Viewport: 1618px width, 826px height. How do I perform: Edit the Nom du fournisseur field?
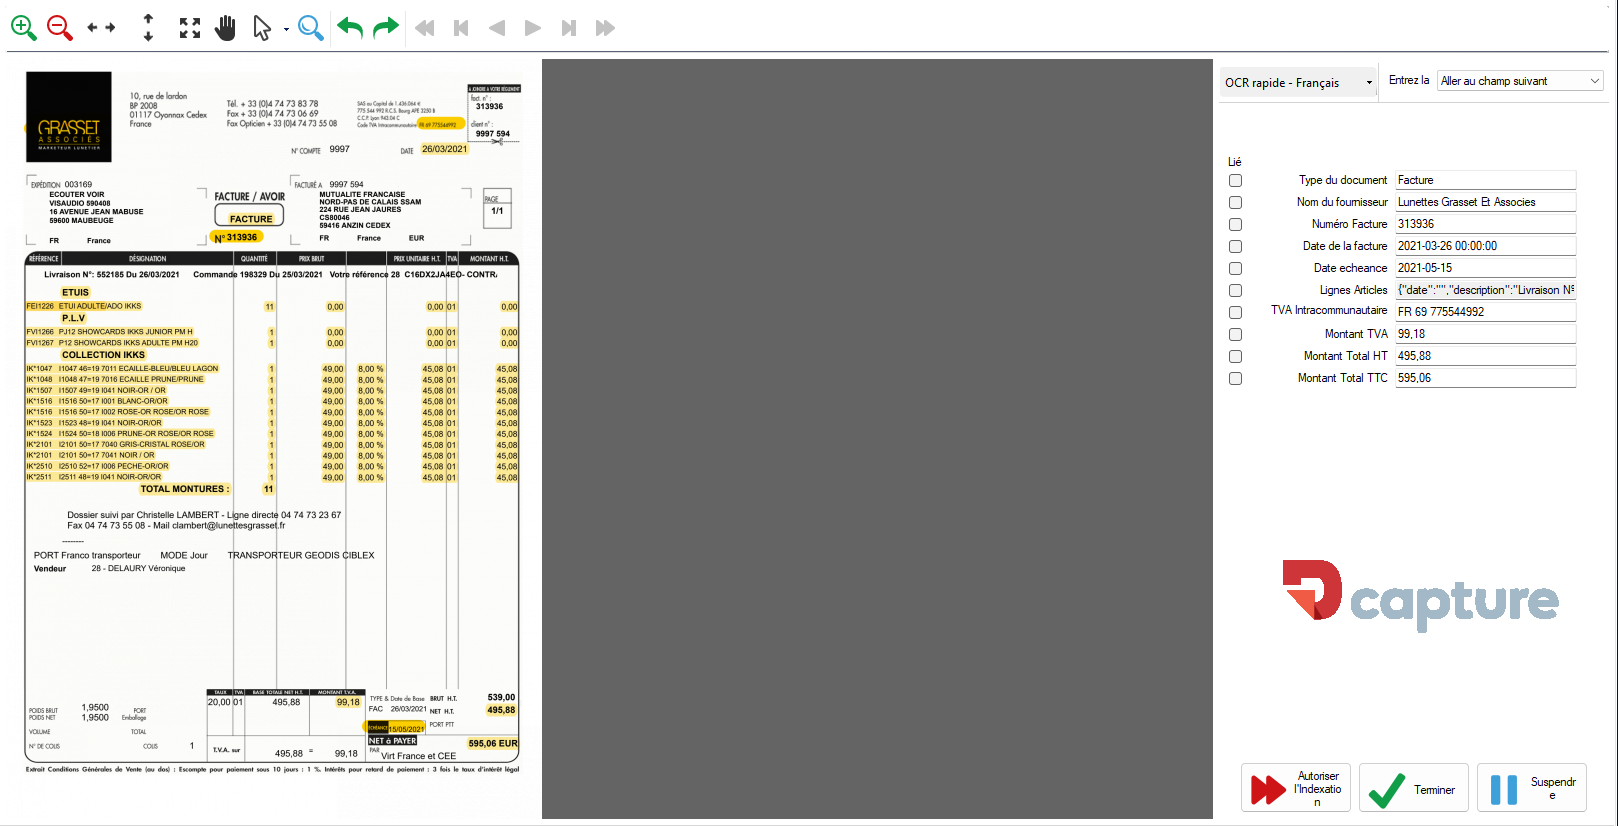(1485, 202)
